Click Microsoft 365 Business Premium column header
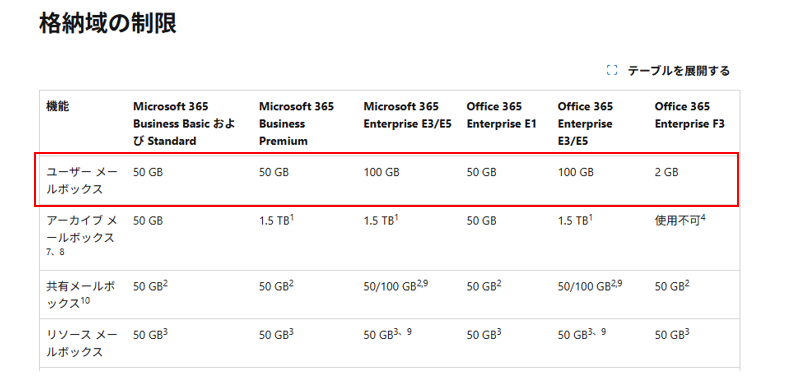 tap(296, 124)
